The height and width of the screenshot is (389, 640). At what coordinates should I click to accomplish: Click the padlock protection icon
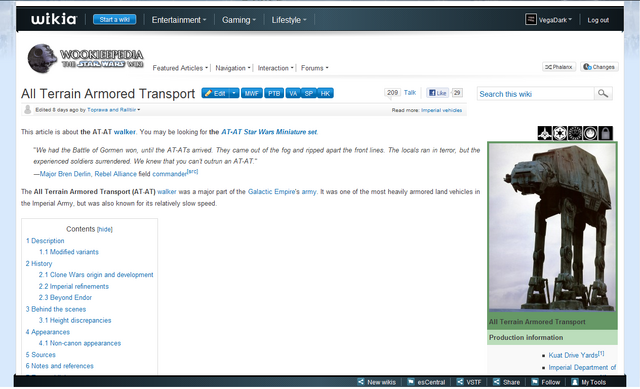606,133
